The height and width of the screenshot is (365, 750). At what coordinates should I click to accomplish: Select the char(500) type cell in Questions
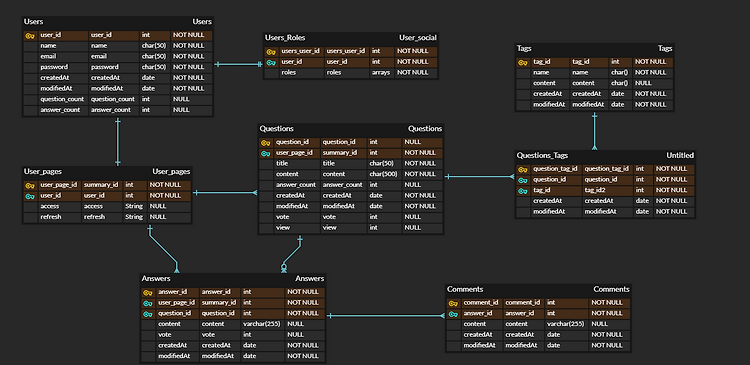click(x=384, y=174)
